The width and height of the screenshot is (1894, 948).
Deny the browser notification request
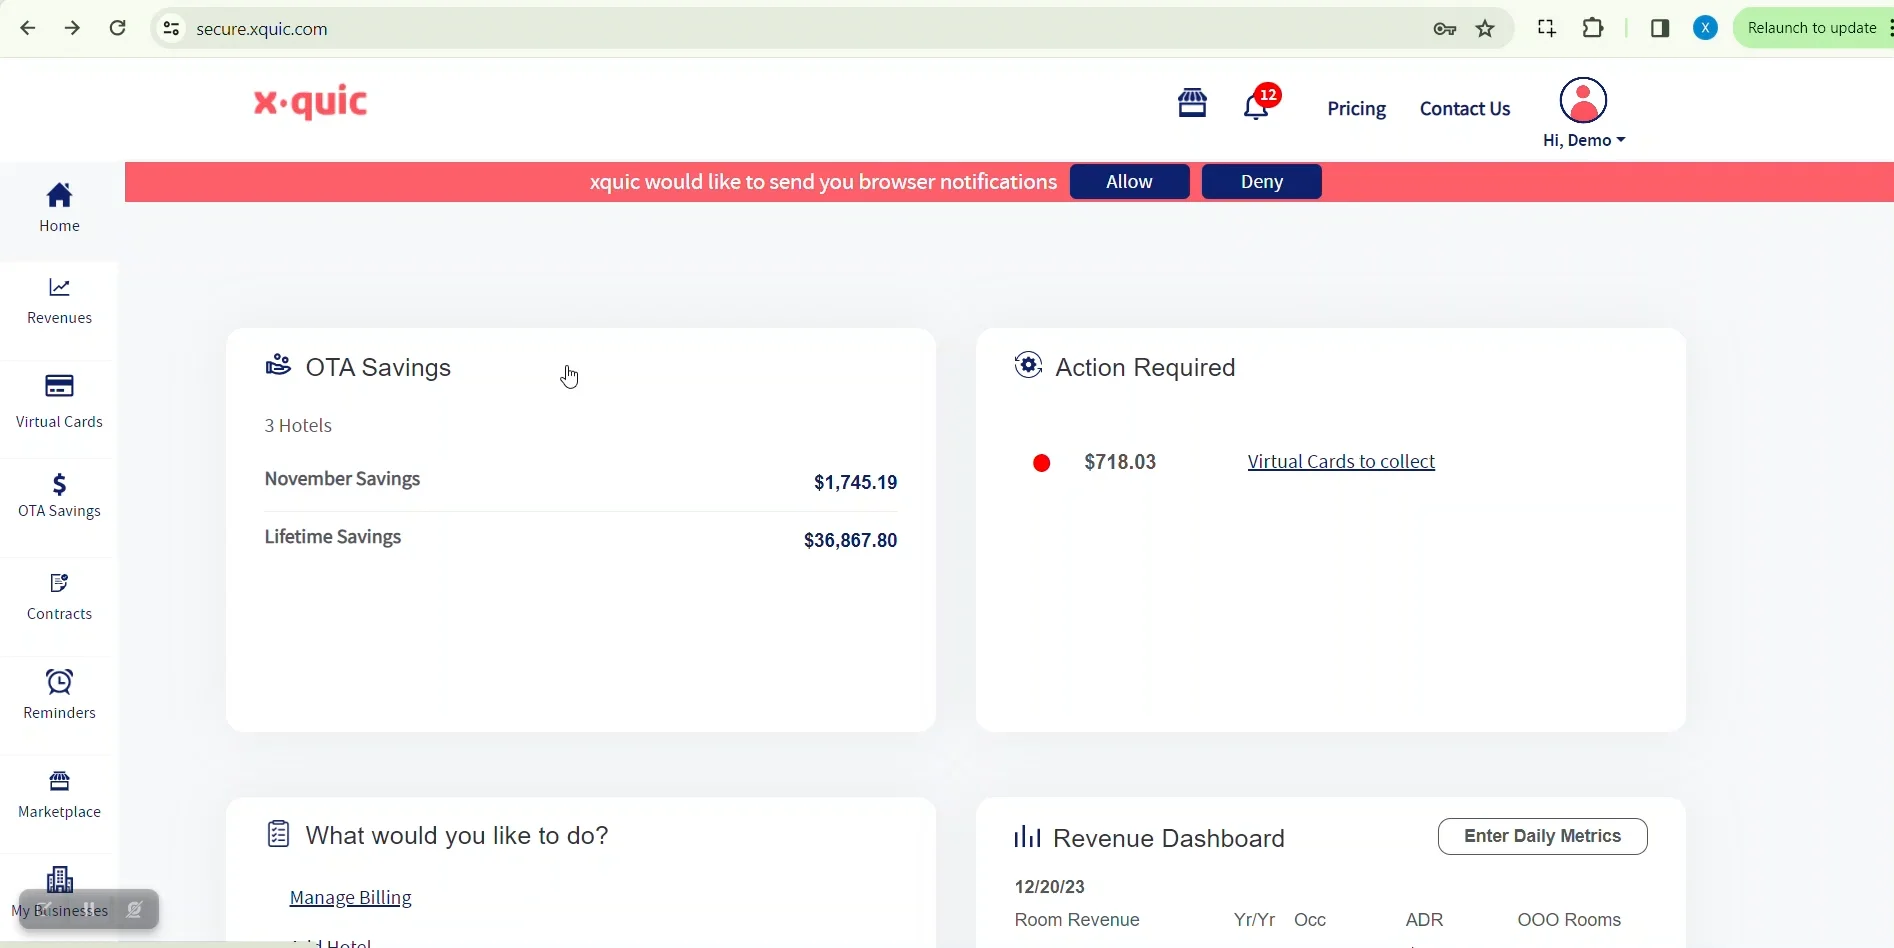coord(1260,182)
